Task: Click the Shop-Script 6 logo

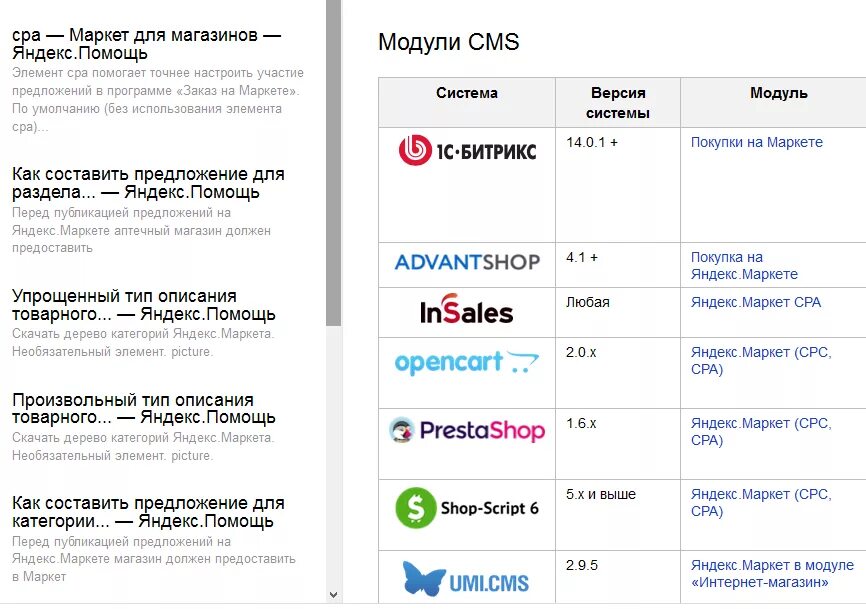Action: pyautogui.click(x=467, y=508)
